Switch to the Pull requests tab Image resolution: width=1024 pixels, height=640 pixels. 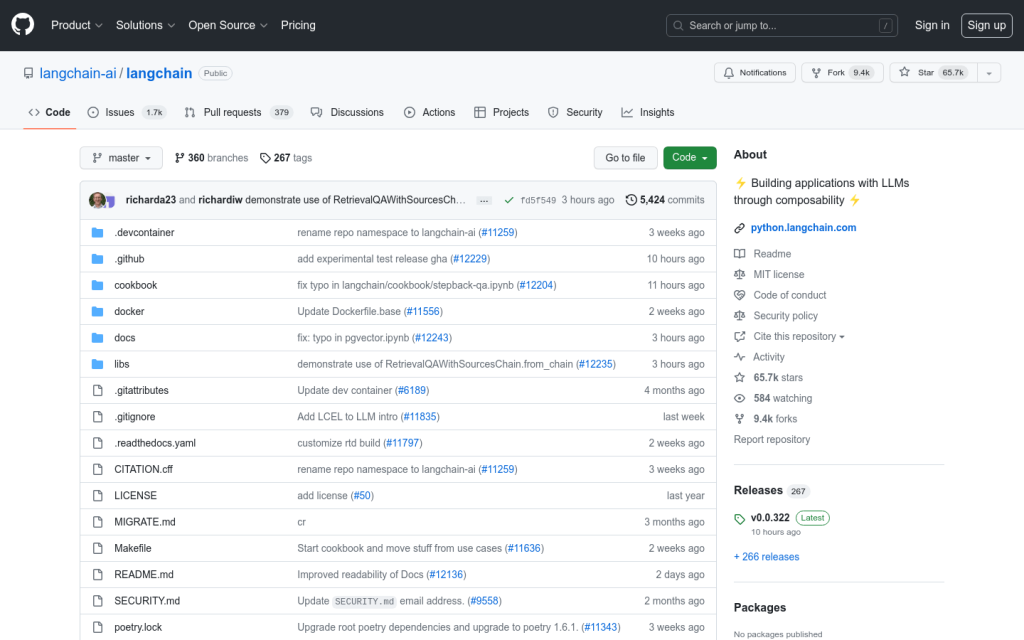[238, 112]
